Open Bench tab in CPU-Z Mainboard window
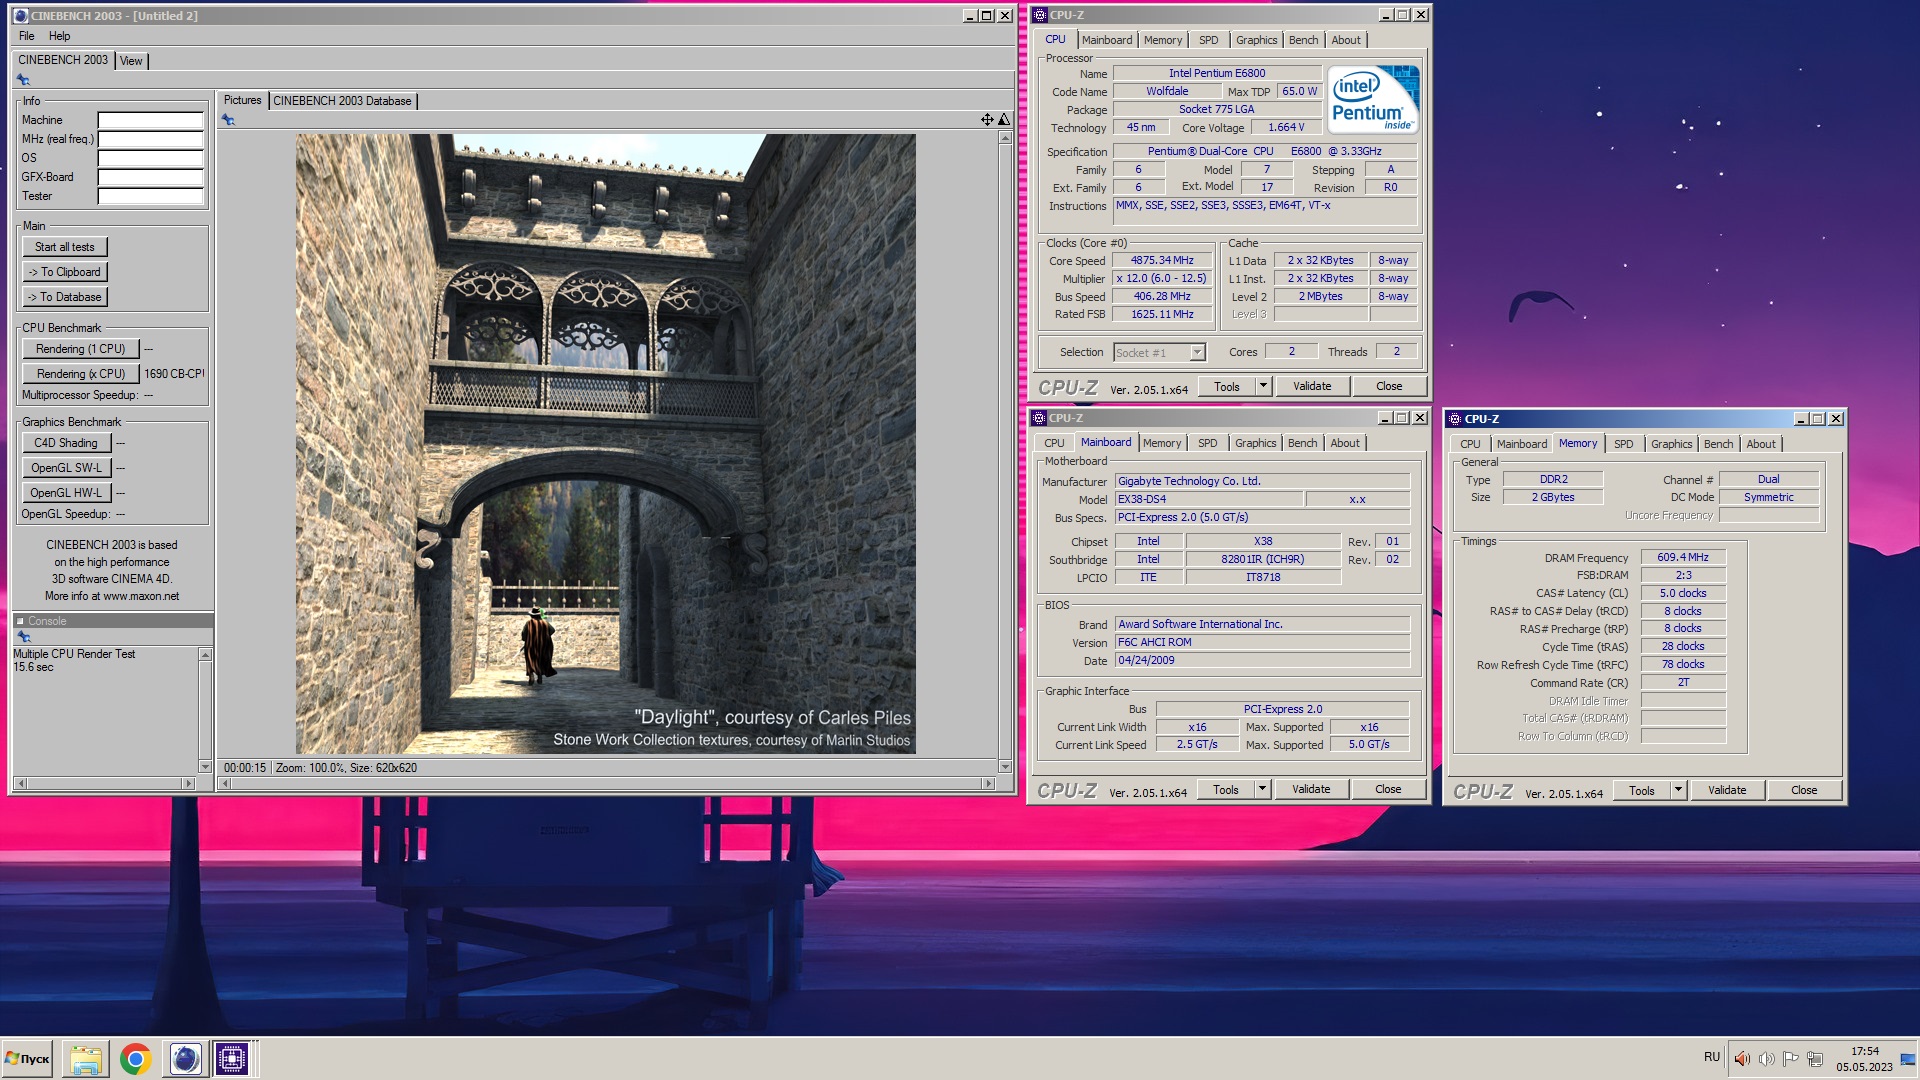 (1302, 443)
